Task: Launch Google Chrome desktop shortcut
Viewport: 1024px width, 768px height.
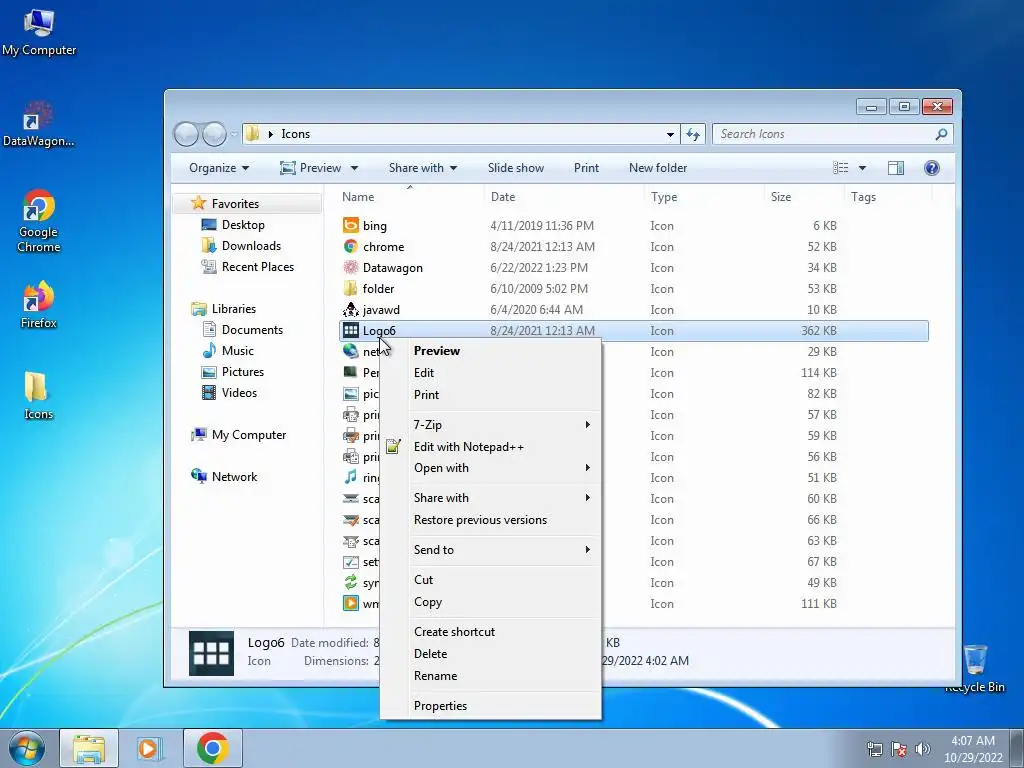Action: (39, 221)
